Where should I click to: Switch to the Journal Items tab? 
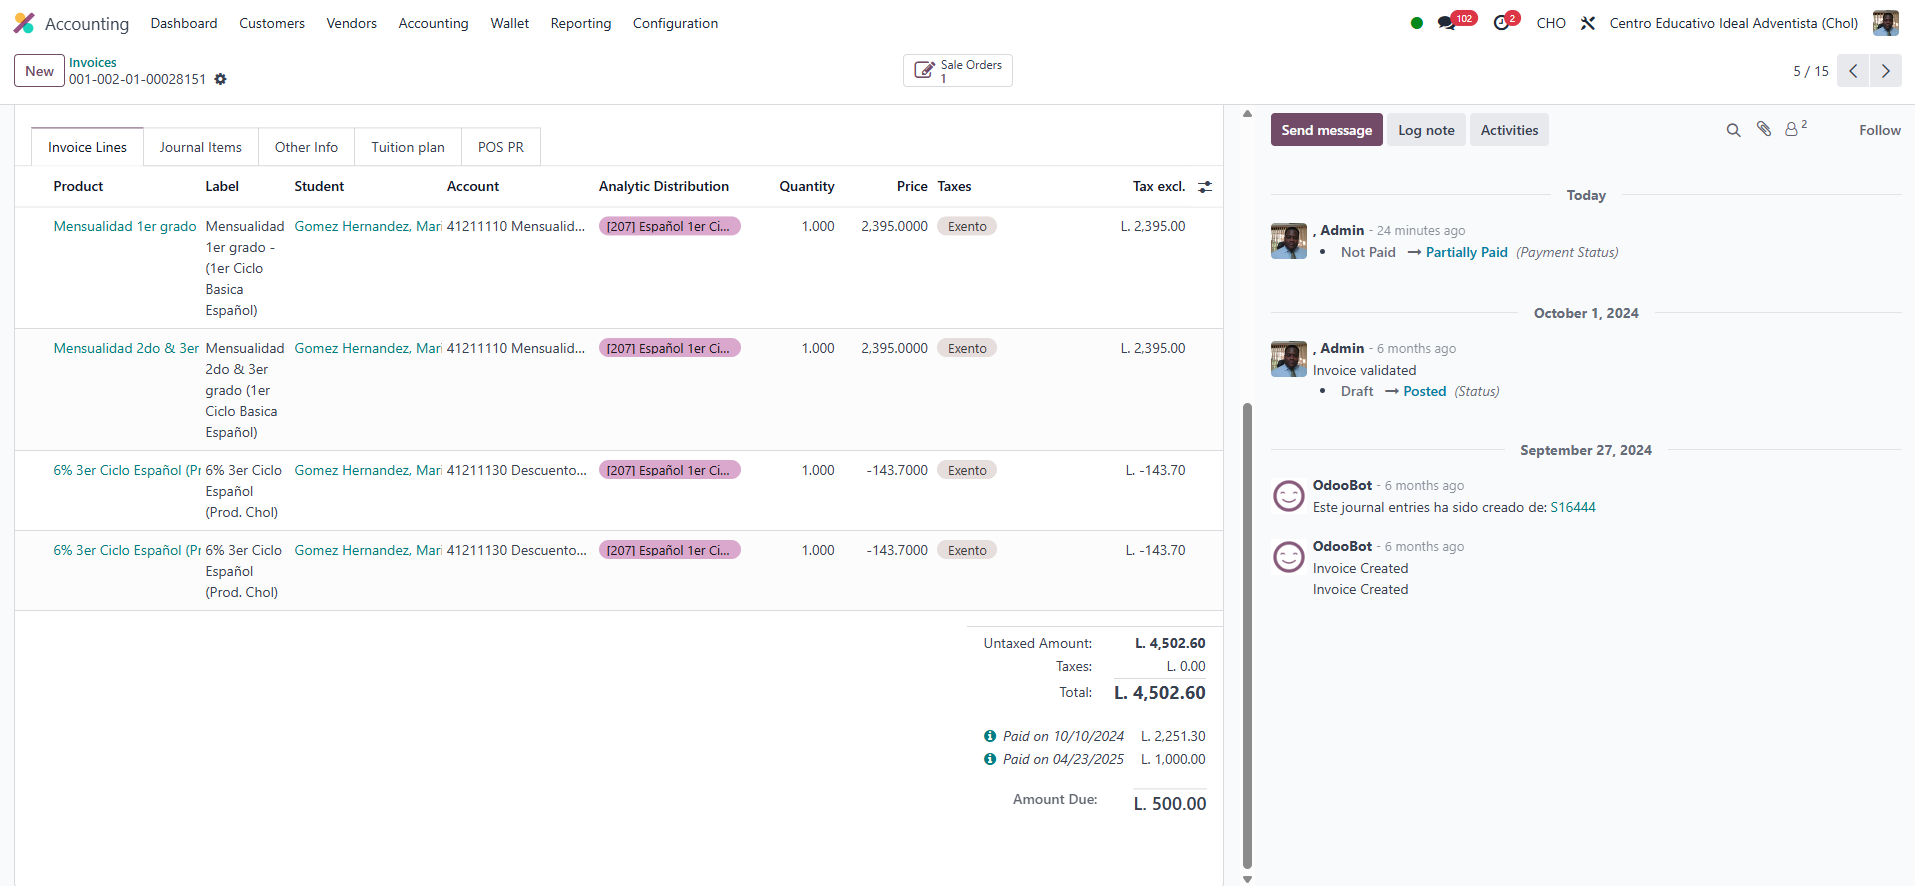[200, 147]
